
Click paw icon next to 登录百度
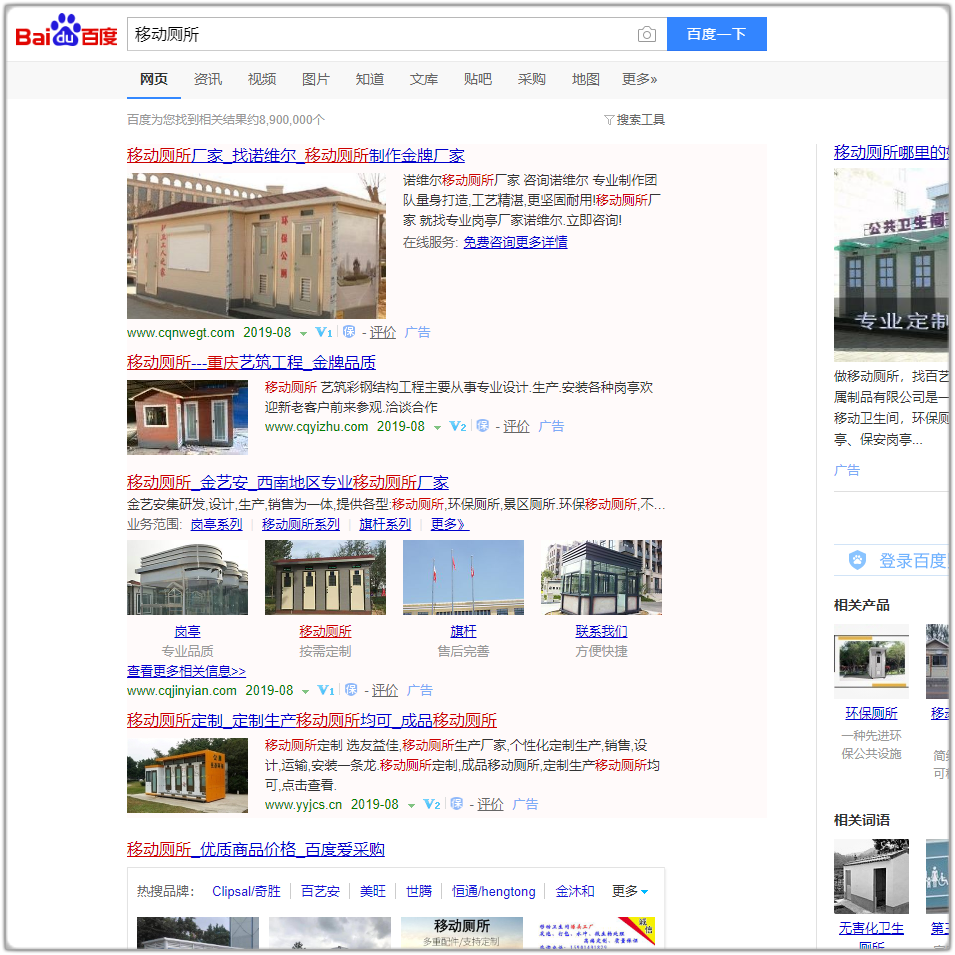coord(857,560)
